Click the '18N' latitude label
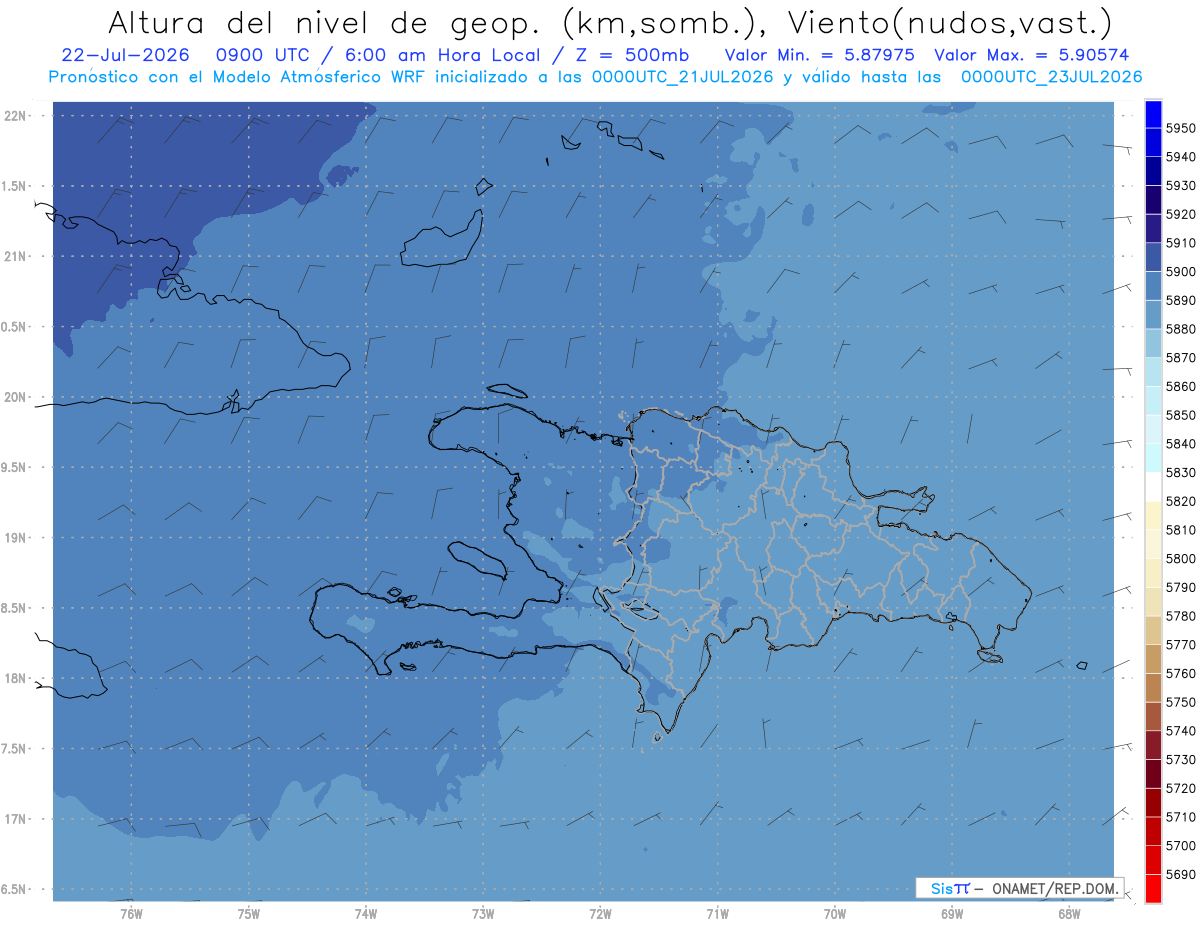The height and width of the screenshot is (927, 1200). coord(15,679)
